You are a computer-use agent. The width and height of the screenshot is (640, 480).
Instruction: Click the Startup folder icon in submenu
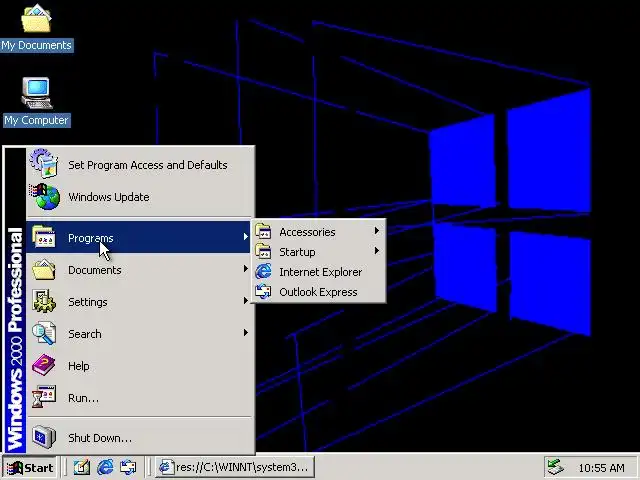263,251
